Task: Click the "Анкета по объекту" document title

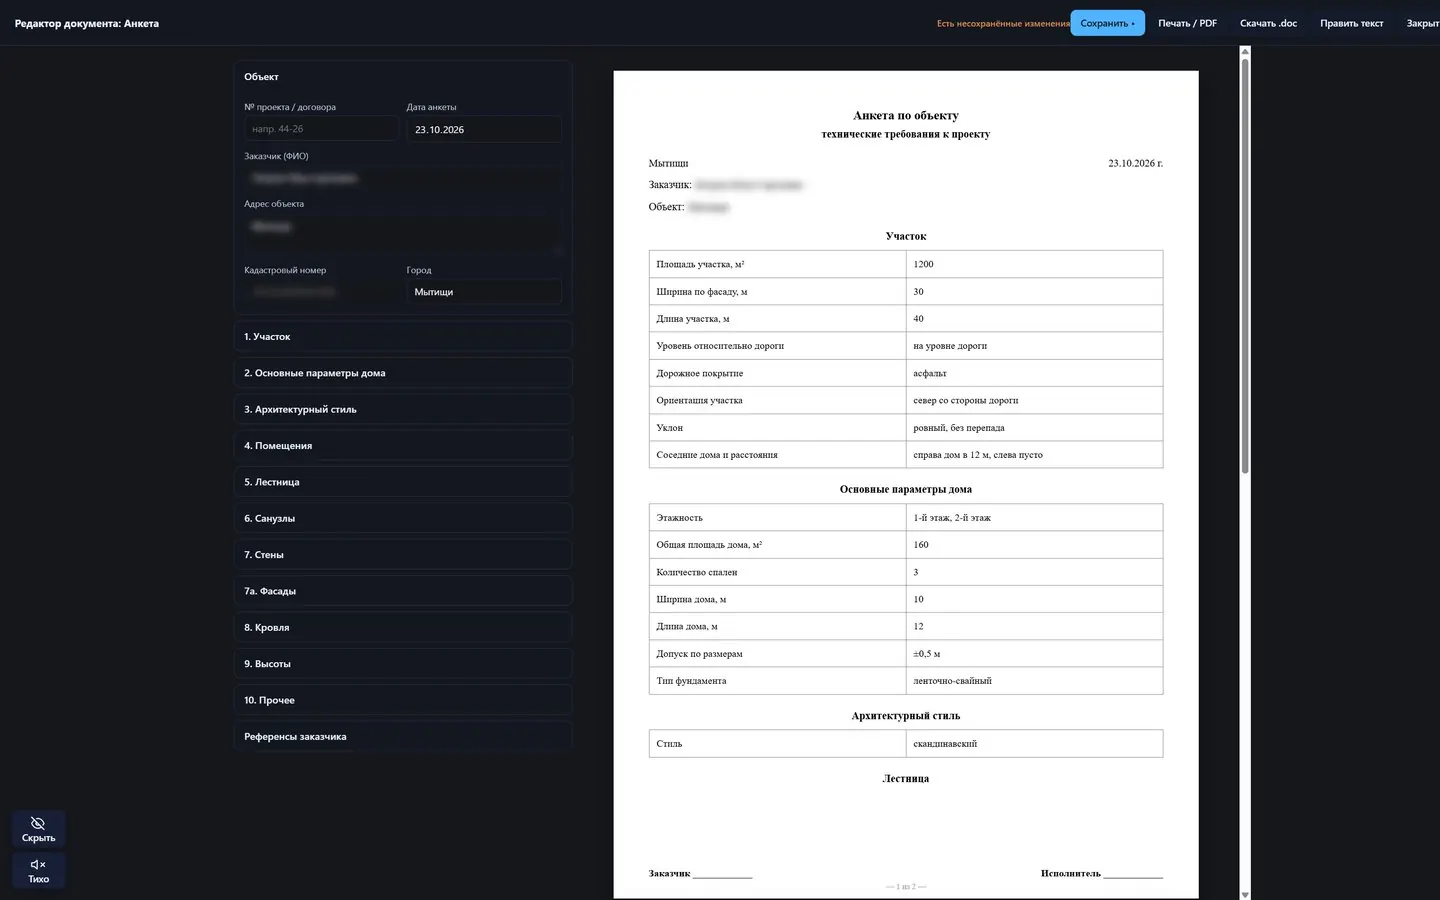Action: coord(906,116)
